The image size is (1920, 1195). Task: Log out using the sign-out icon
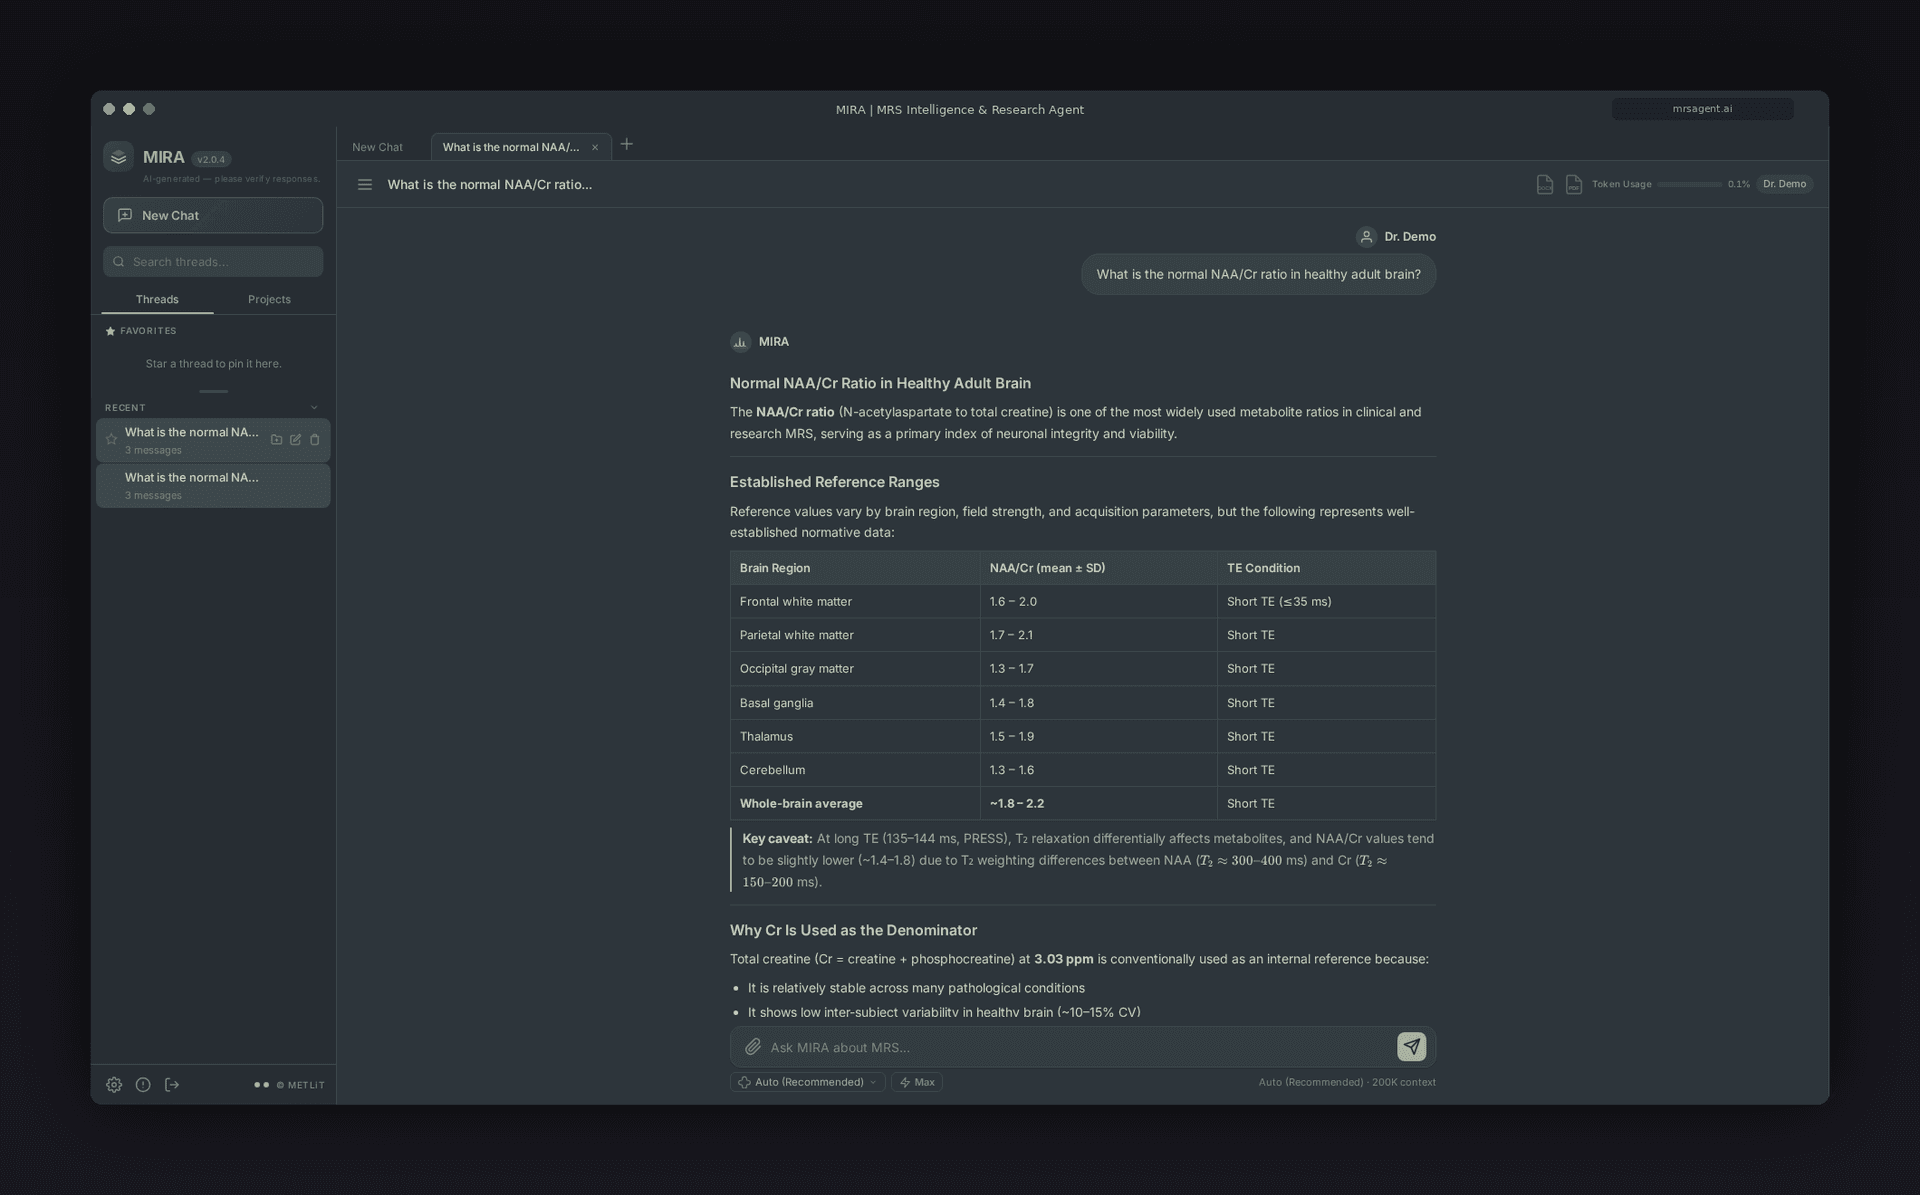coord(172,1084)
